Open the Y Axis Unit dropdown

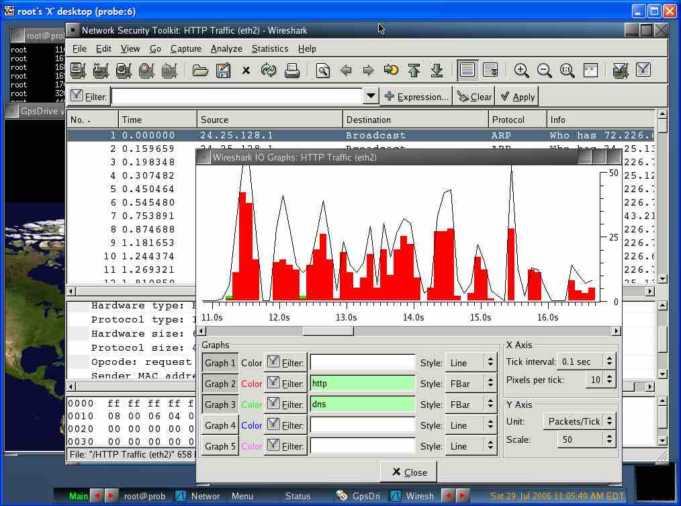pyautogui.click(x=579, y=421)
